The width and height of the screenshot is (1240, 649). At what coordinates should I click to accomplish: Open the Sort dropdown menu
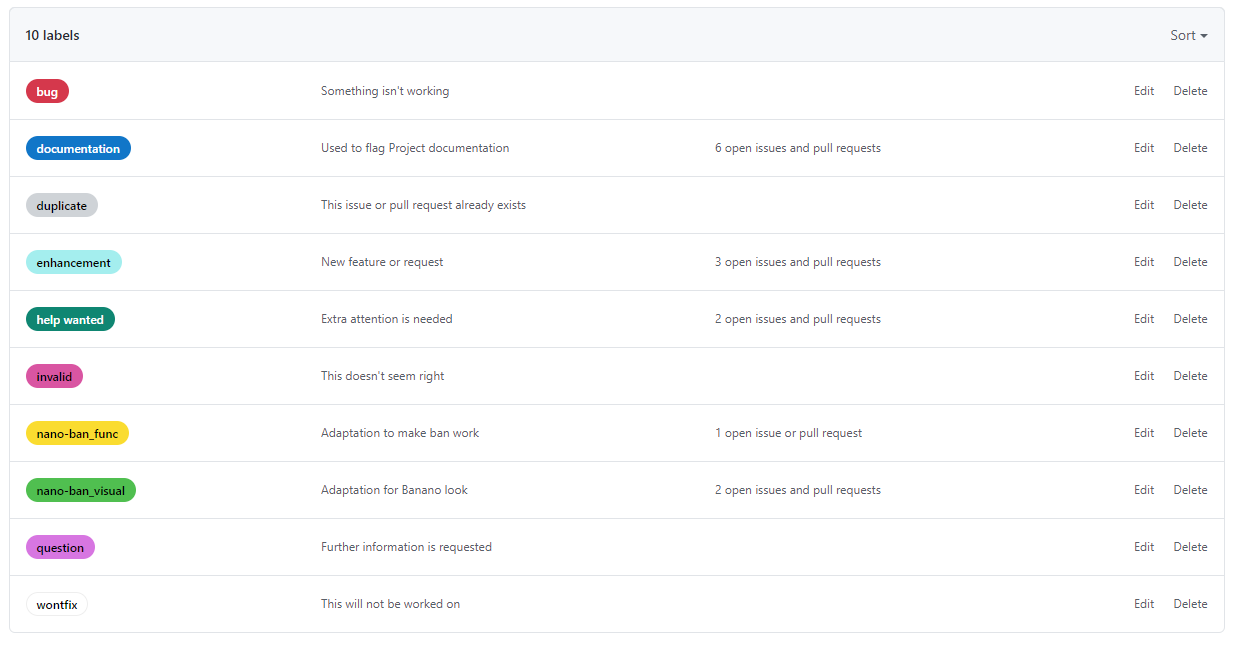click(1188, 35)
